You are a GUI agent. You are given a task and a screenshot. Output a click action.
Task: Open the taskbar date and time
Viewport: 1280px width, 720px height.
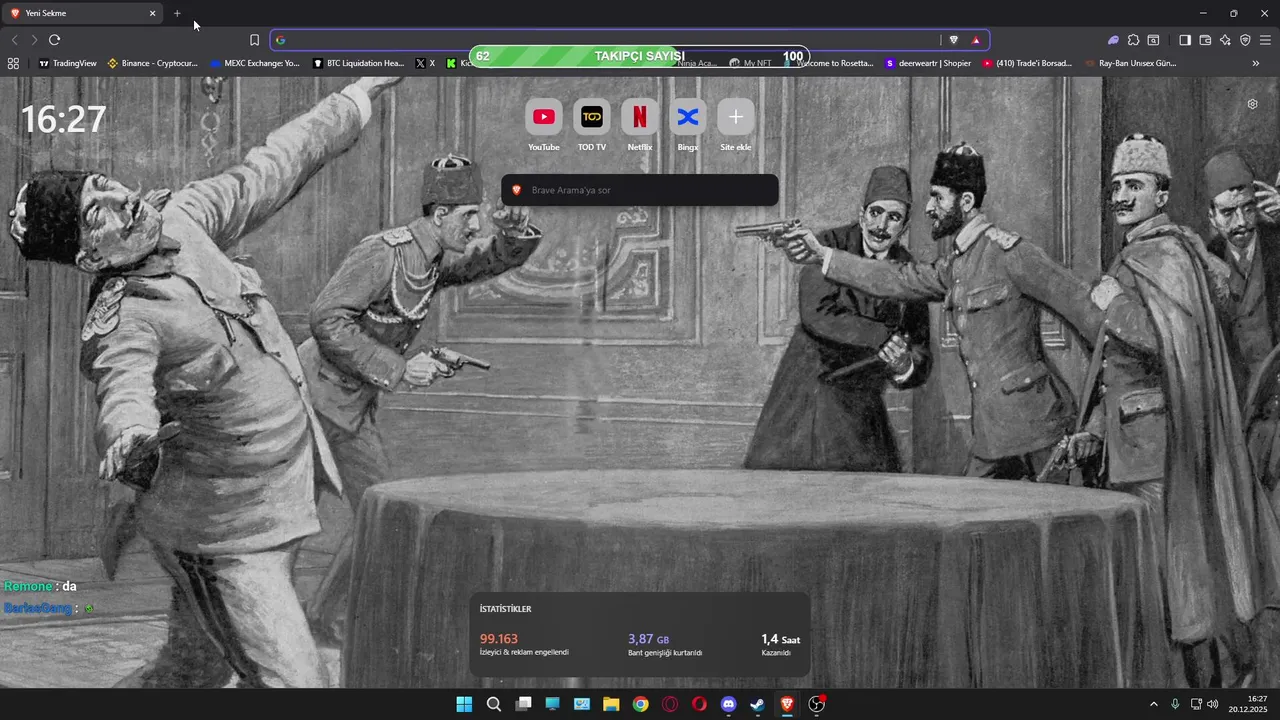pyautogui.click(x=1248, y=704)
